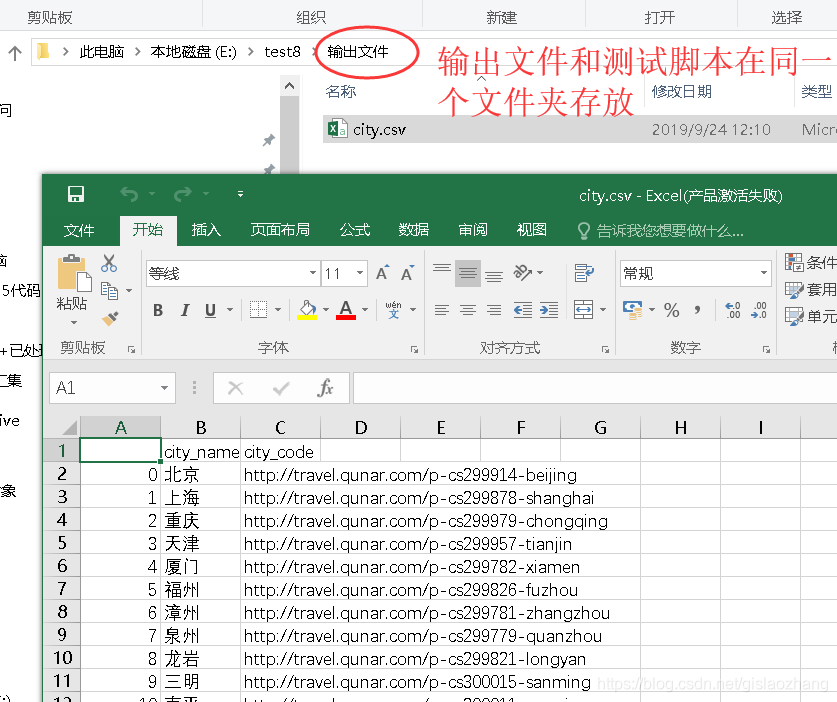Apply the yellow fill color bucket
837x702 pixels.
(307, 310)
